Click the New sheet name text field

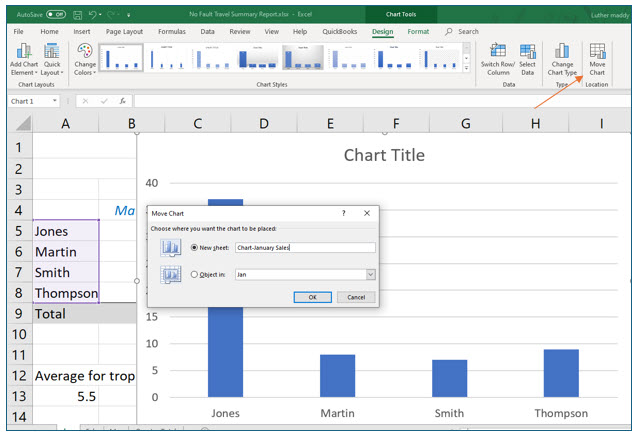coord(305,247)
